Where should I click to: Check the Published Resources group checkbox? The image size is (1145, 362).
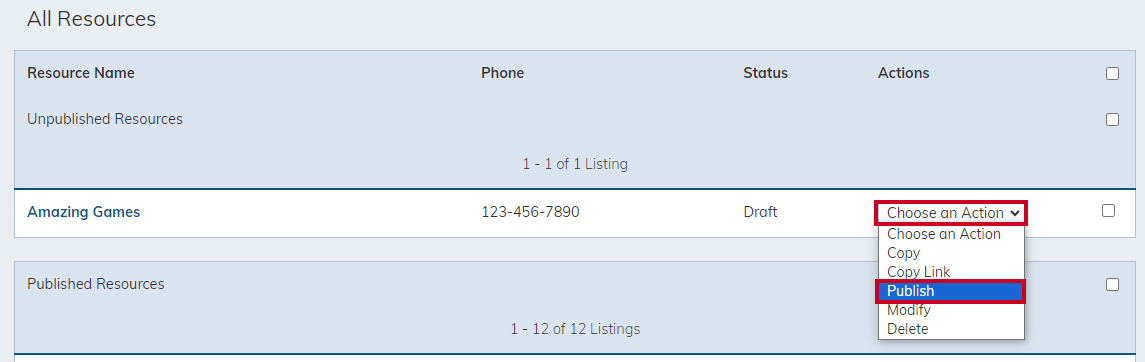(1112, 285)
